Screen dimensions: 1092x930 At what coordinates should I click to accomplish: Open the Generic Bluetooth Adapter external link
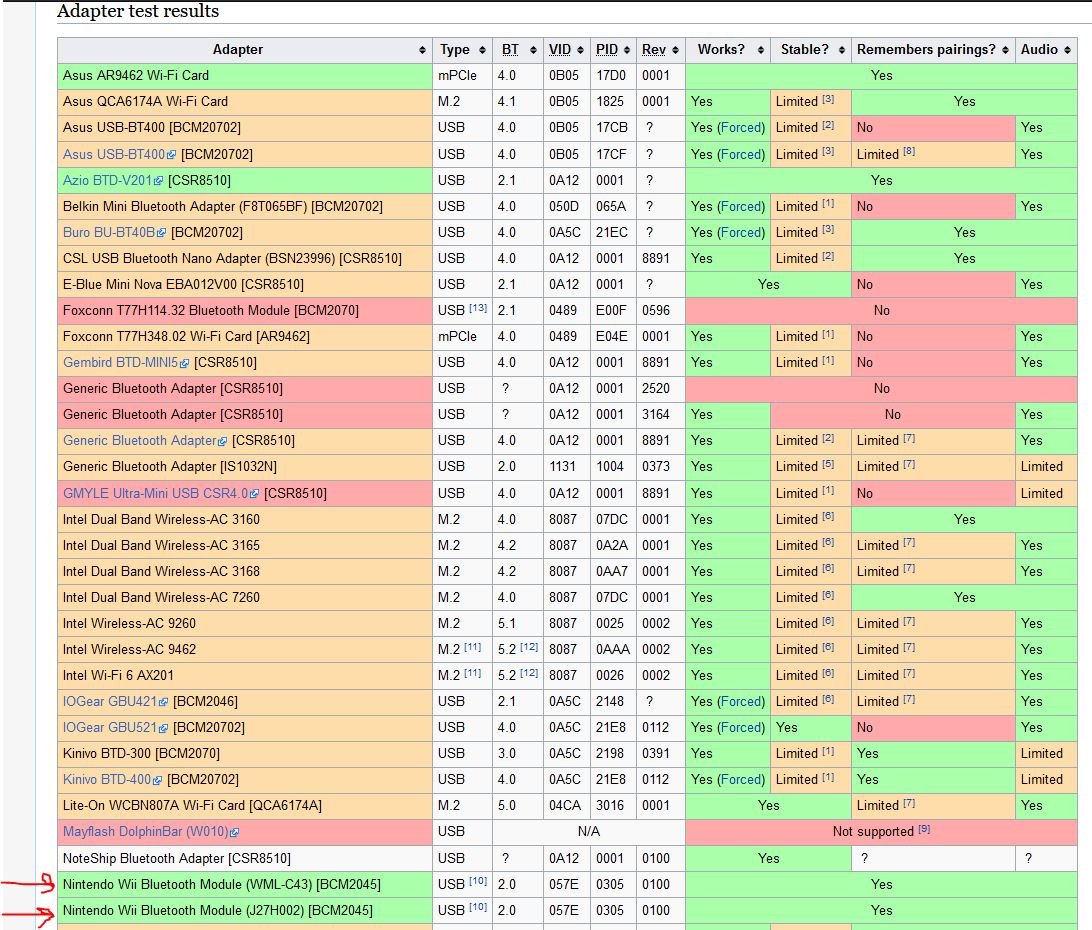click(x=145, y=440)
